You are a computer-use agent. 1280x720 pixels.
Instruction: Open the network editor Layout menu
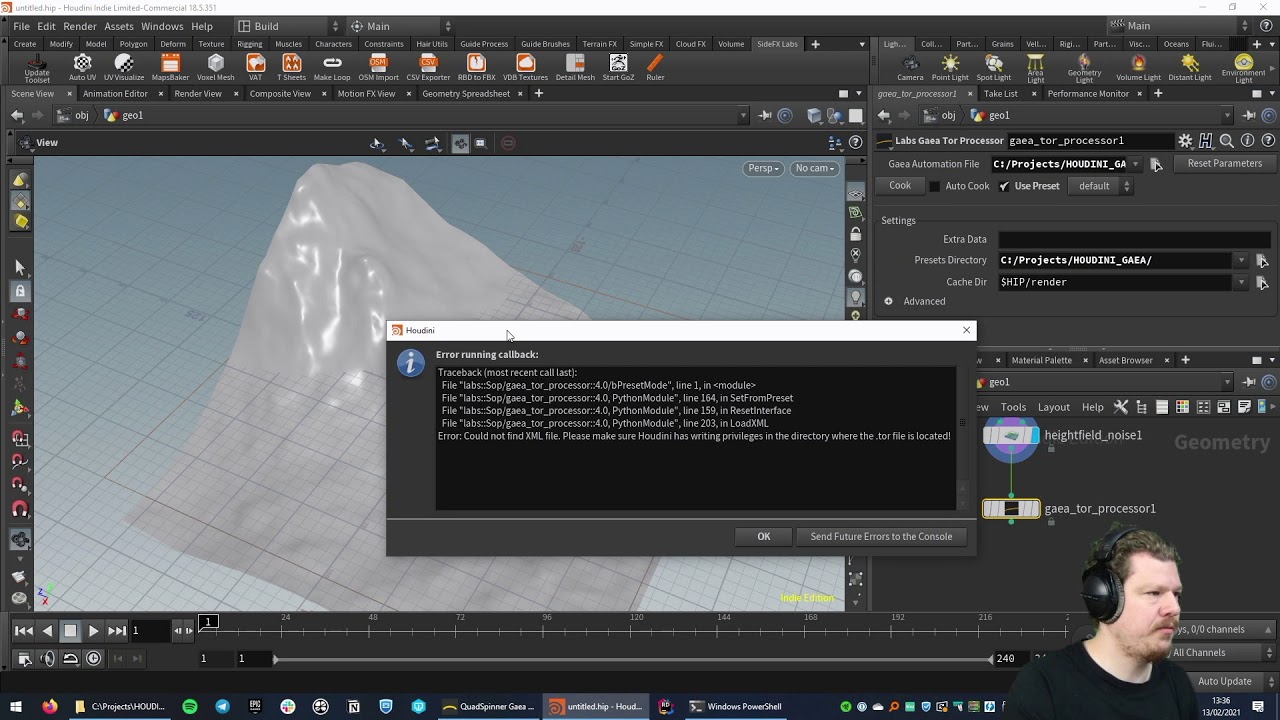(x=1054, y=408)
